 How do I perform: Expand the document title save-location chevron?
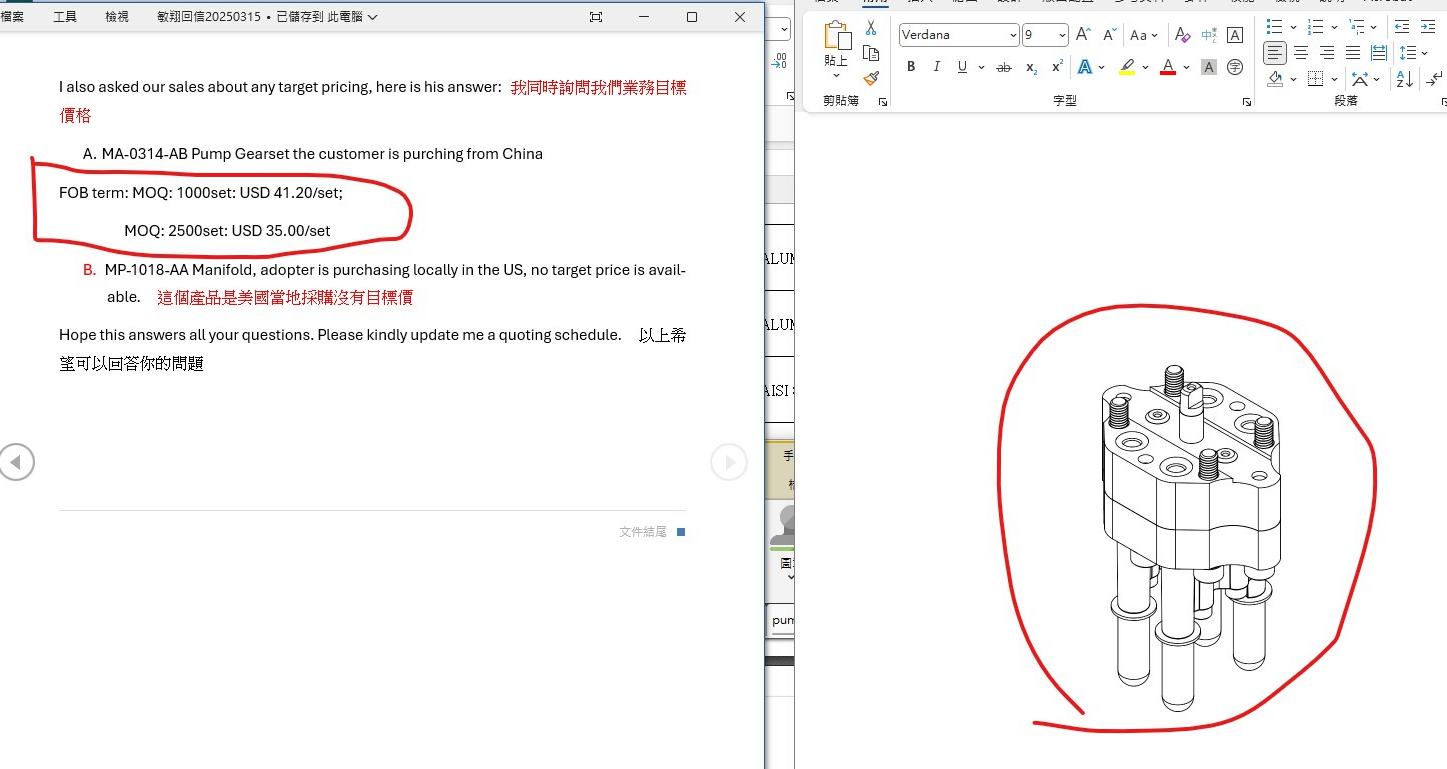tap(372, 17)
